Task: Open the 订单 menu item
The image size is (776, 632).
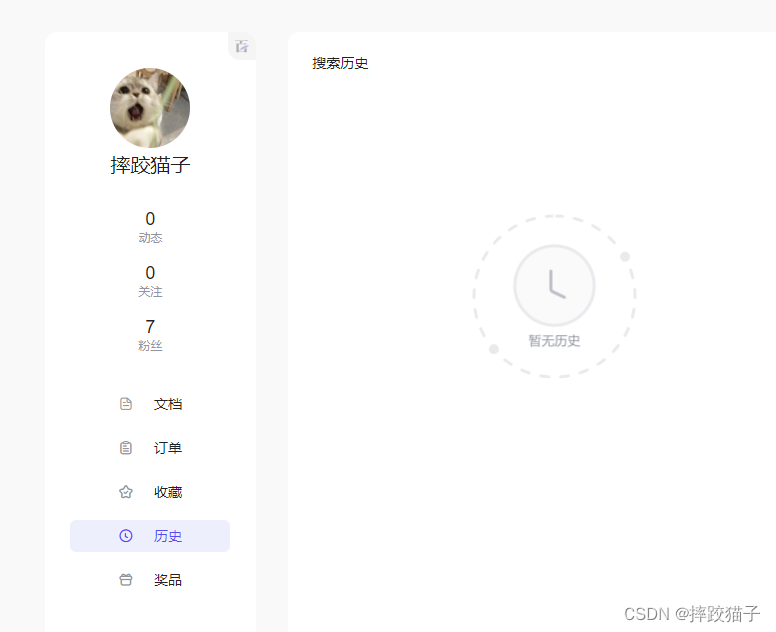Action: click(150, 448)
